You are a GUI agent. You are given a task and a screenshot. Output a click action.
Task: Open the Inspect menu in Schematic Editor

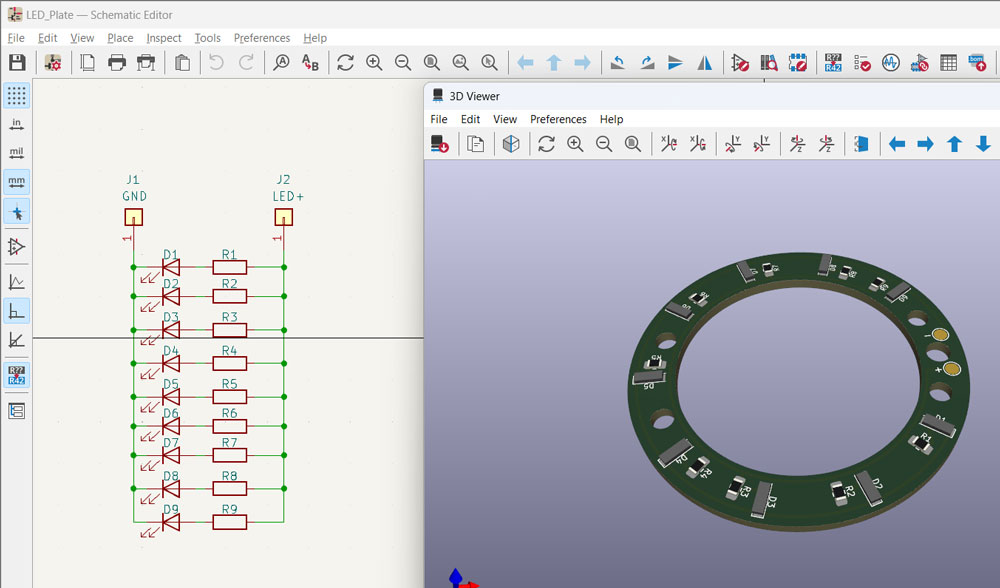(164, 38)
